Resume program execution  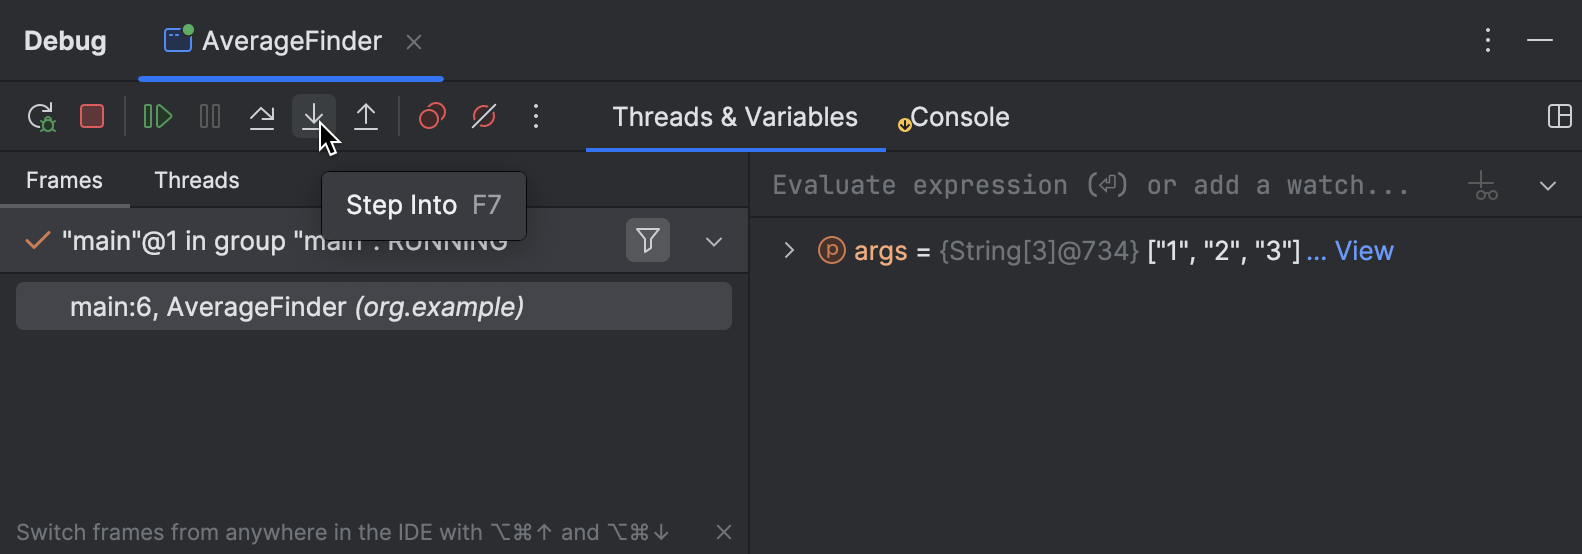click(x=157, y=117)
